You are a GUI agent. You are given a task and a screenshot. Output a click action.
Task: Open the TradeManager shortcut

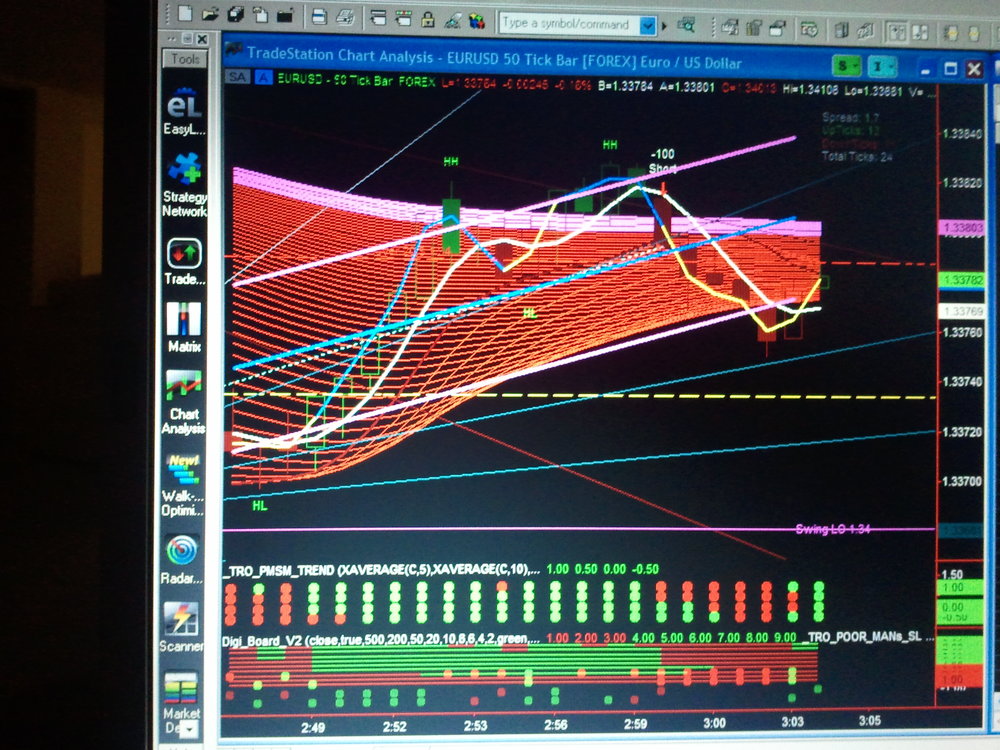pos(184,261)
